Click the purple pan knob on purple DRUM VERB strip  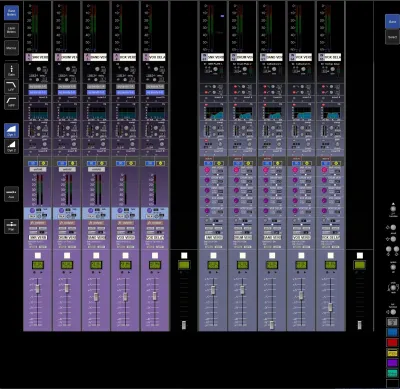point(61,211)
